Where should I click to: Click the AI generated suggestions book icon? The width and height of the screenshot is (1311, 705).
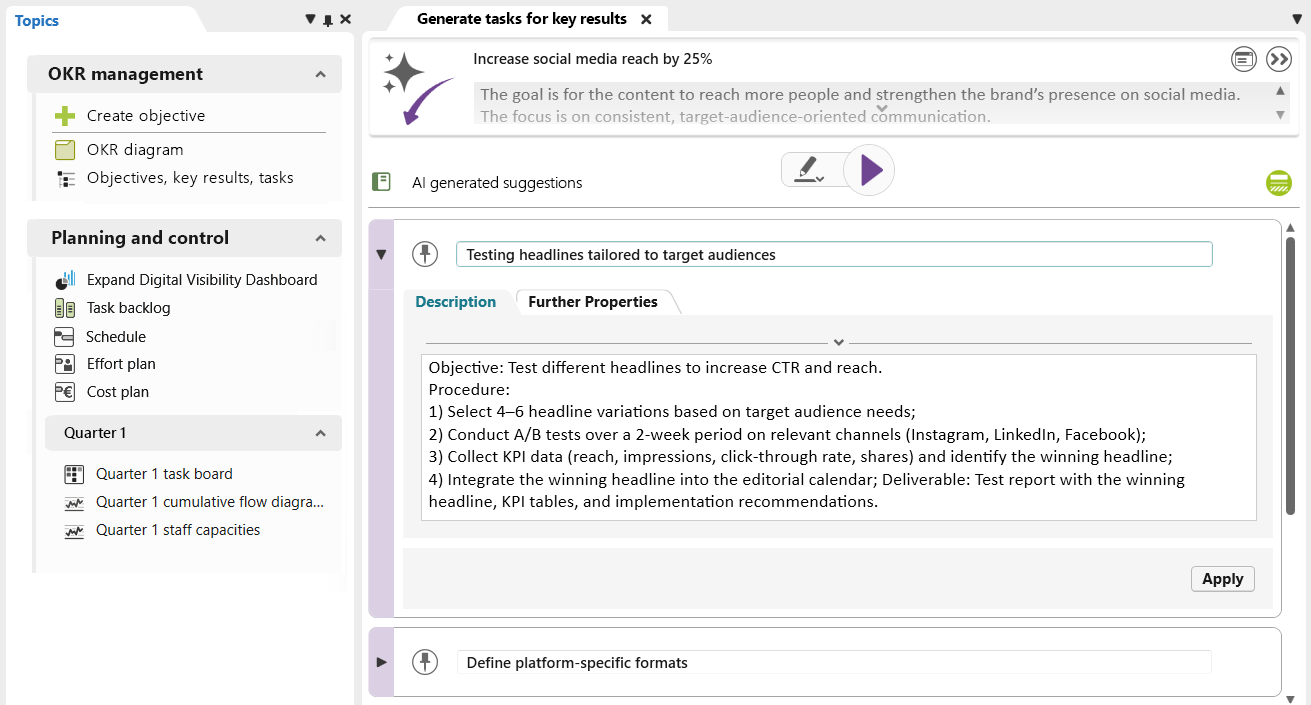pos(381,181)
